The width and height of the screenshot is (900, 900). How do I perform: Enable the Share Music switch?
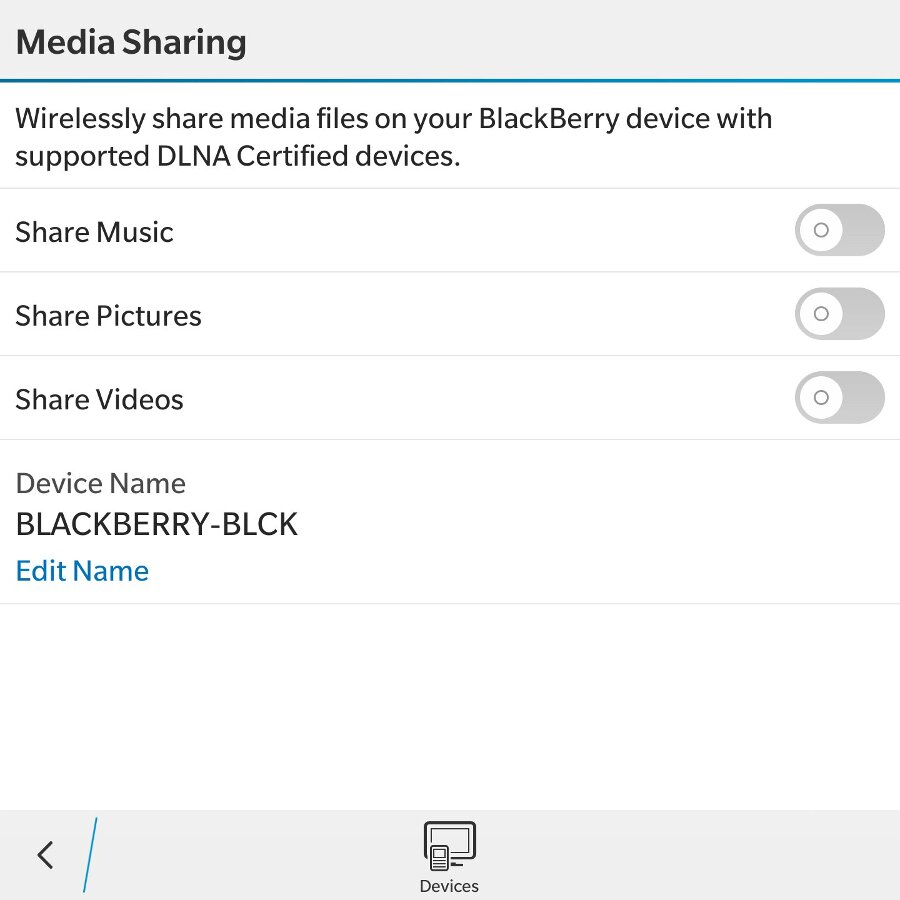[x=840, y=230]
